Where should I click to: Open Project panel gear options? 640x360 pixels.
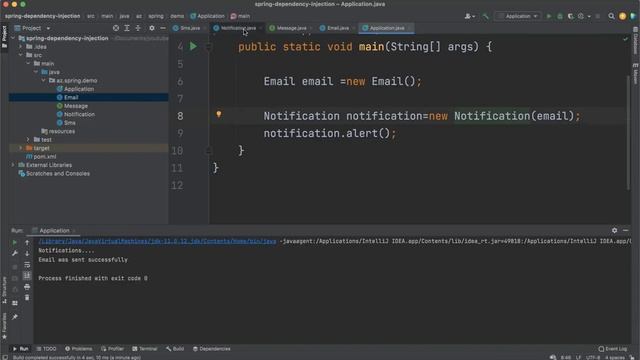(152, 28)
